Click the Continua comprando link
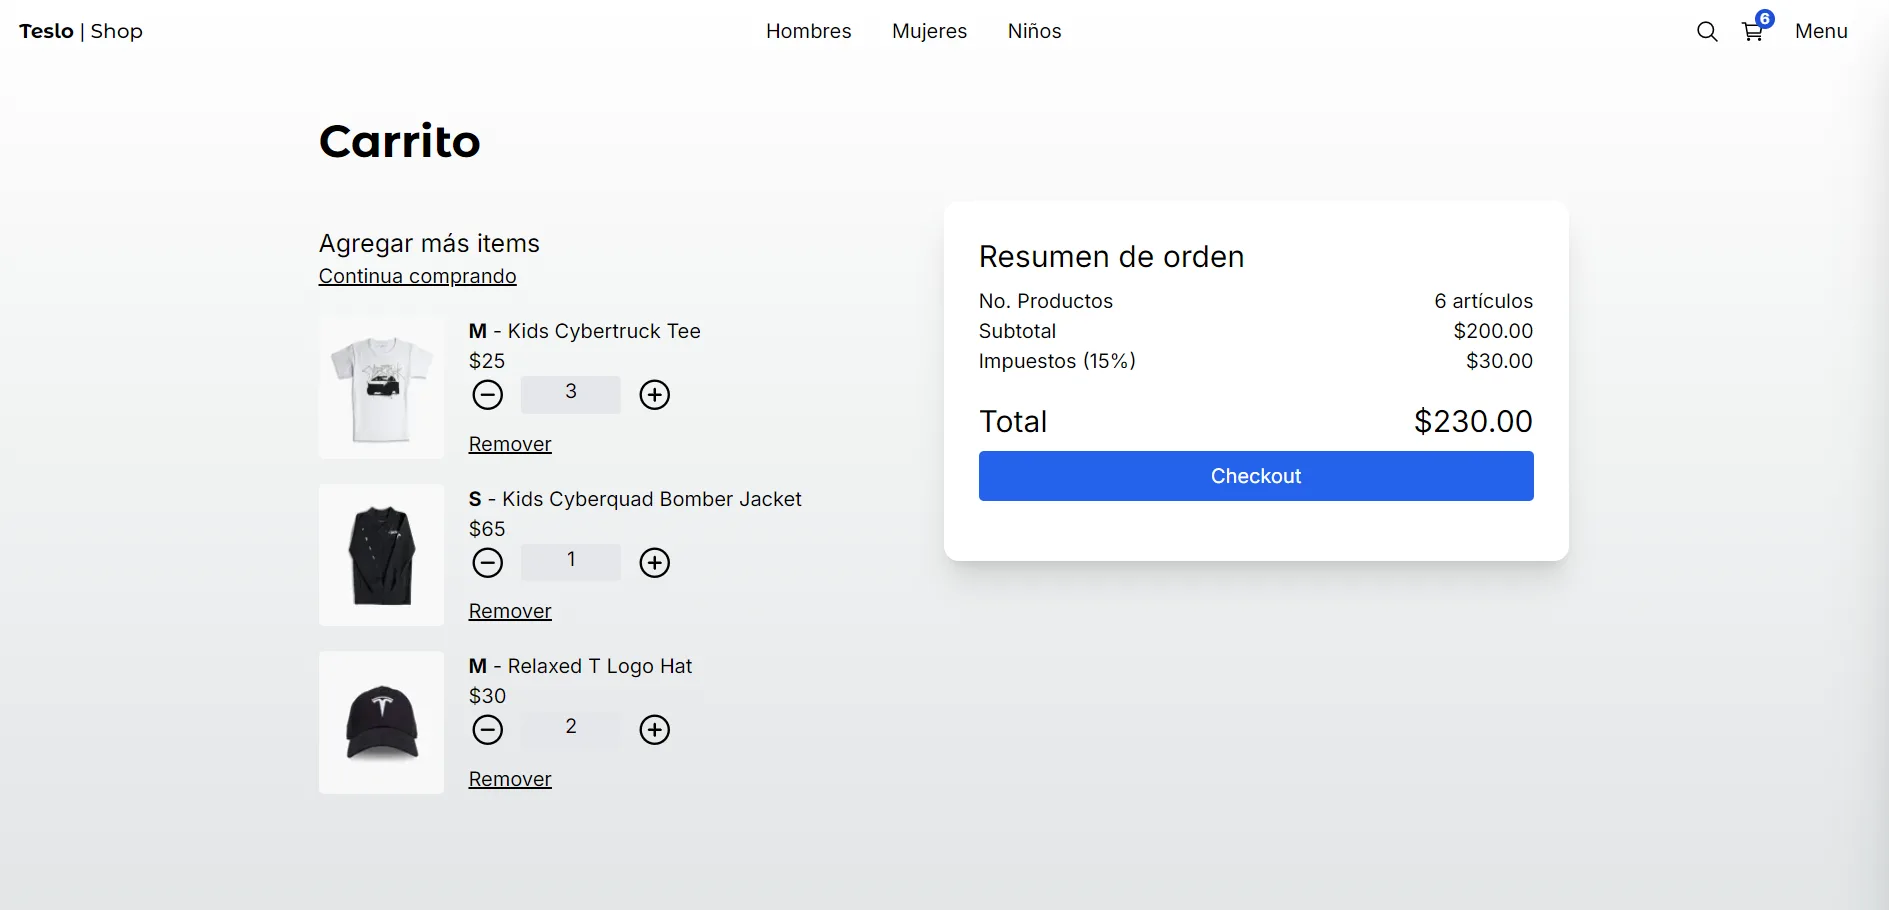 (x=417, y=276)
